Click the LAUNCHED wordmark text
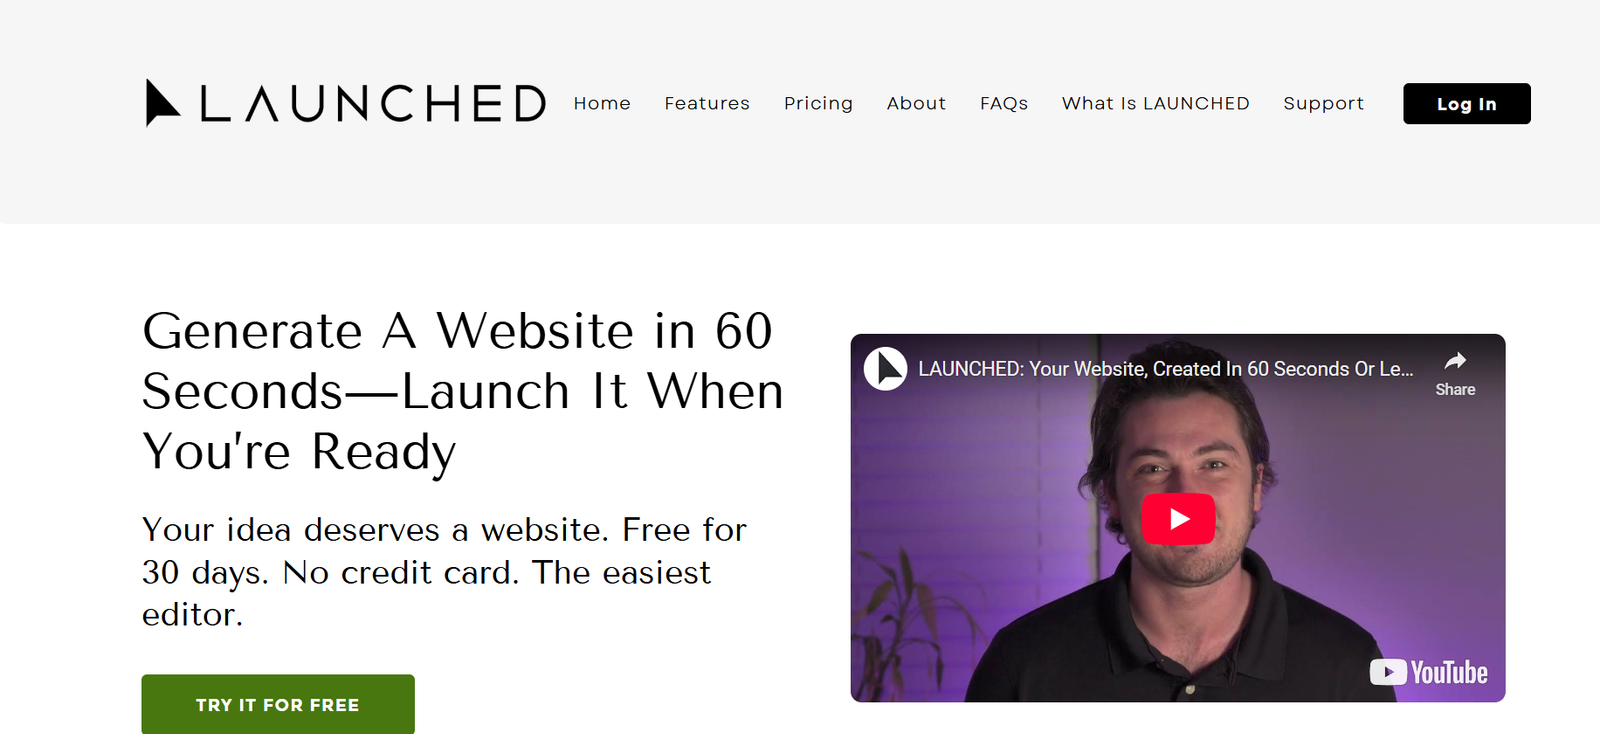The width and height of the screenshot is (1600, 734). pos(373,104)
